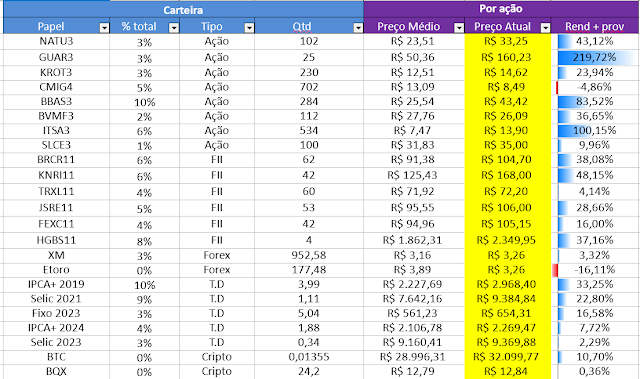Screen dimensions: 640x379
Task: Open the Papel column filter dropdown
Action: pyautogui.click(x=104, y=27)
